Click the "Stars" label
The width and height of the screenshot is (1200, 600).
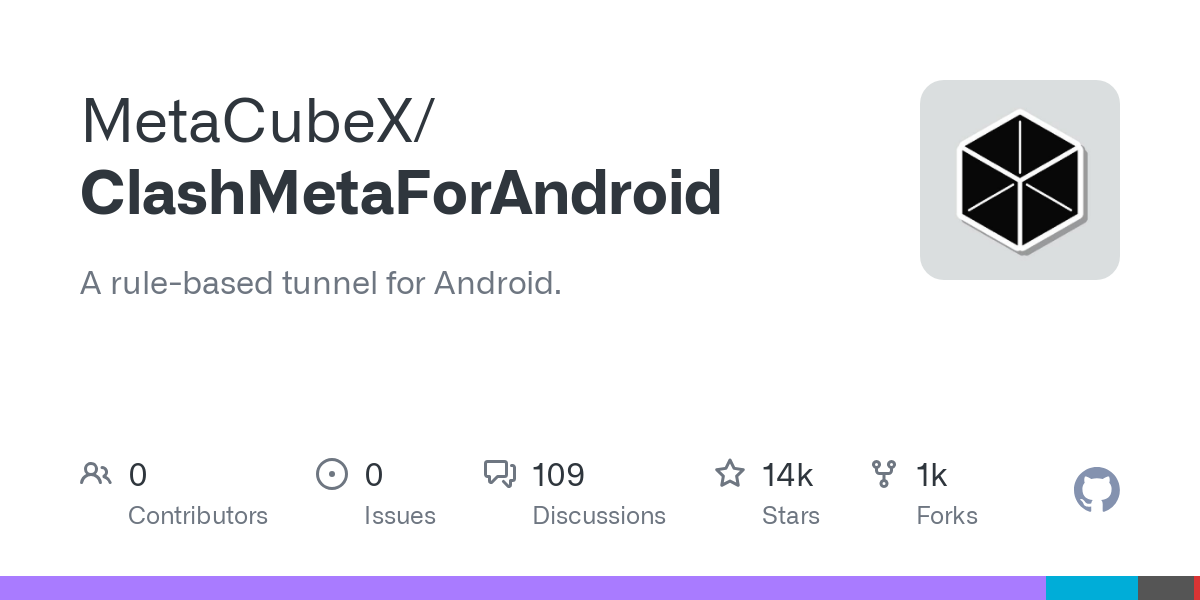coord(791,516)
